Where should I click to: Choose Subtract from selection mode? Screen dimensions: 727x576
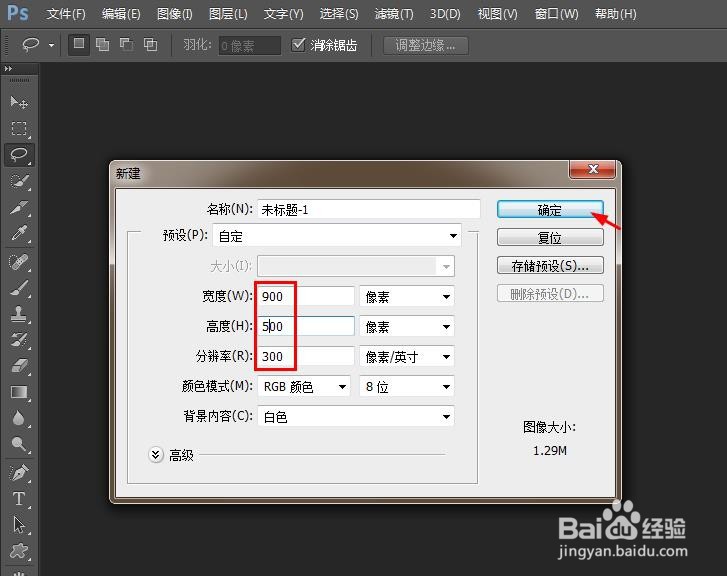tap(127, 45)
